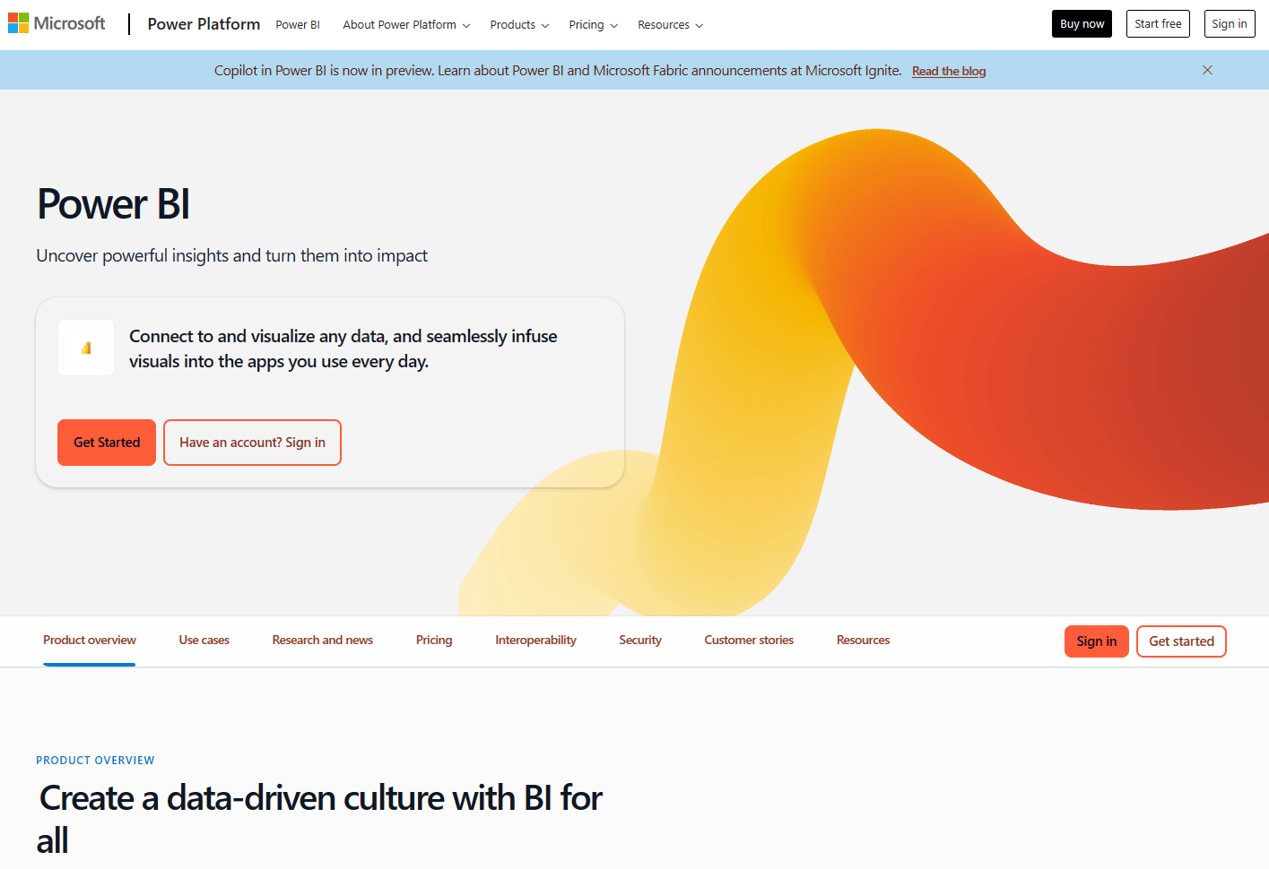This screenshot has height=869, width=1269.
Task: Click the Microsoft logo
Action: click(x=57, y=23)
